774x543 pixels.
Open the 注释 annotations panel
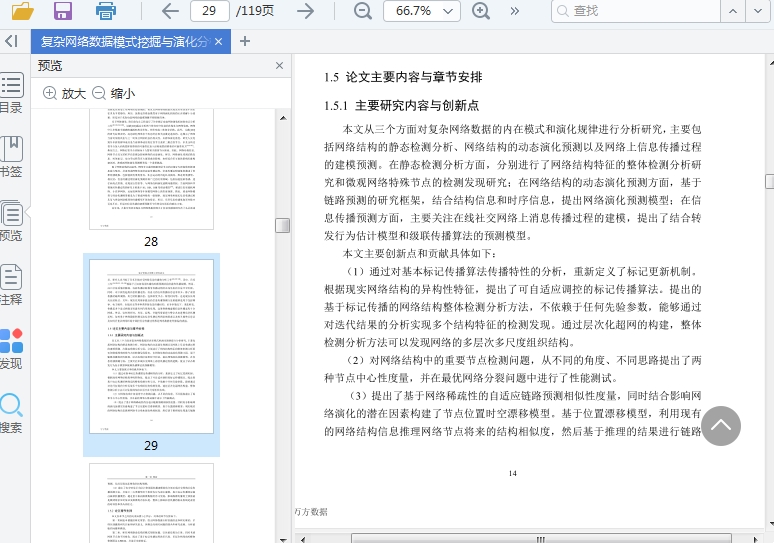click(11, 285)
